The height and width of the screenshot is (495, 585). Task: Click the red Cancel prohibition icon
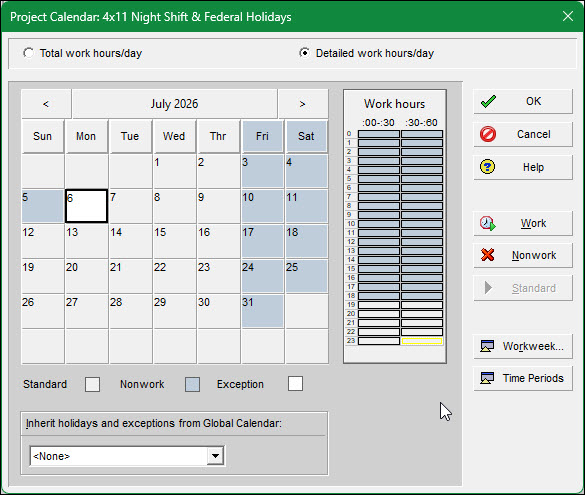(x=488, y=134)
